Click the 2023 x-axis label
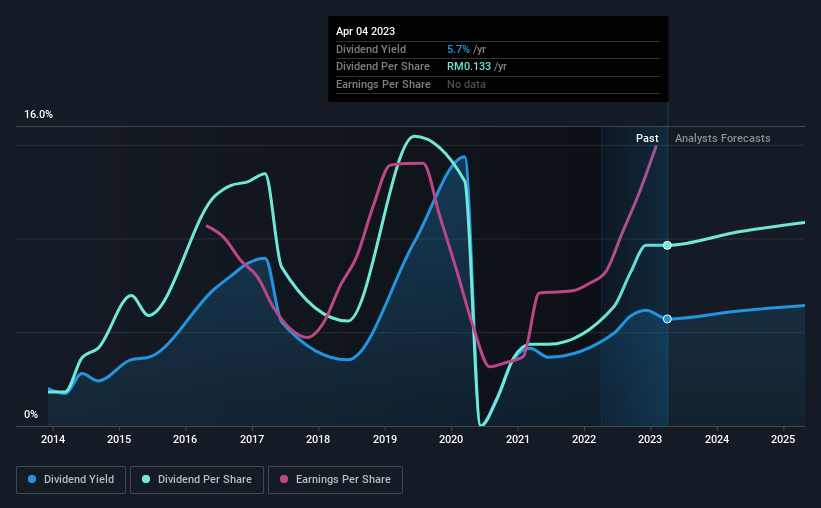Image resolution: width=821 pixels, height=508 pixels. pos(650,439)
